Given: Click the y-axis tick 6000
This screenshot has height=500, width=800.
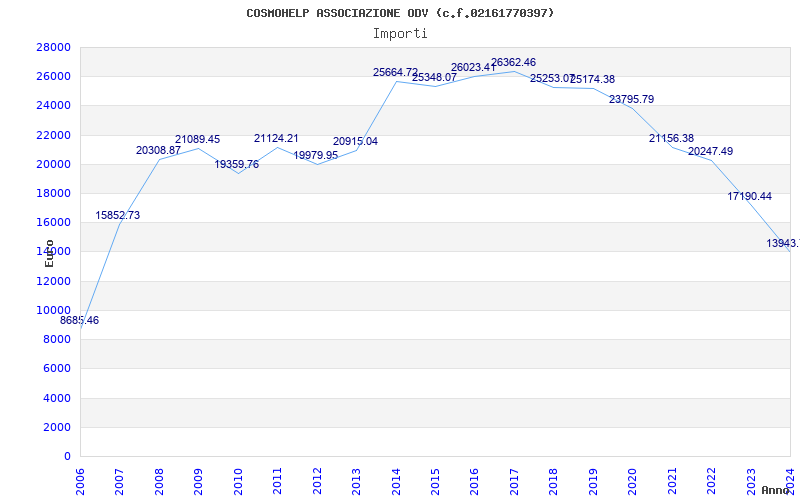Looking at the screenshot, I should 57,368.
